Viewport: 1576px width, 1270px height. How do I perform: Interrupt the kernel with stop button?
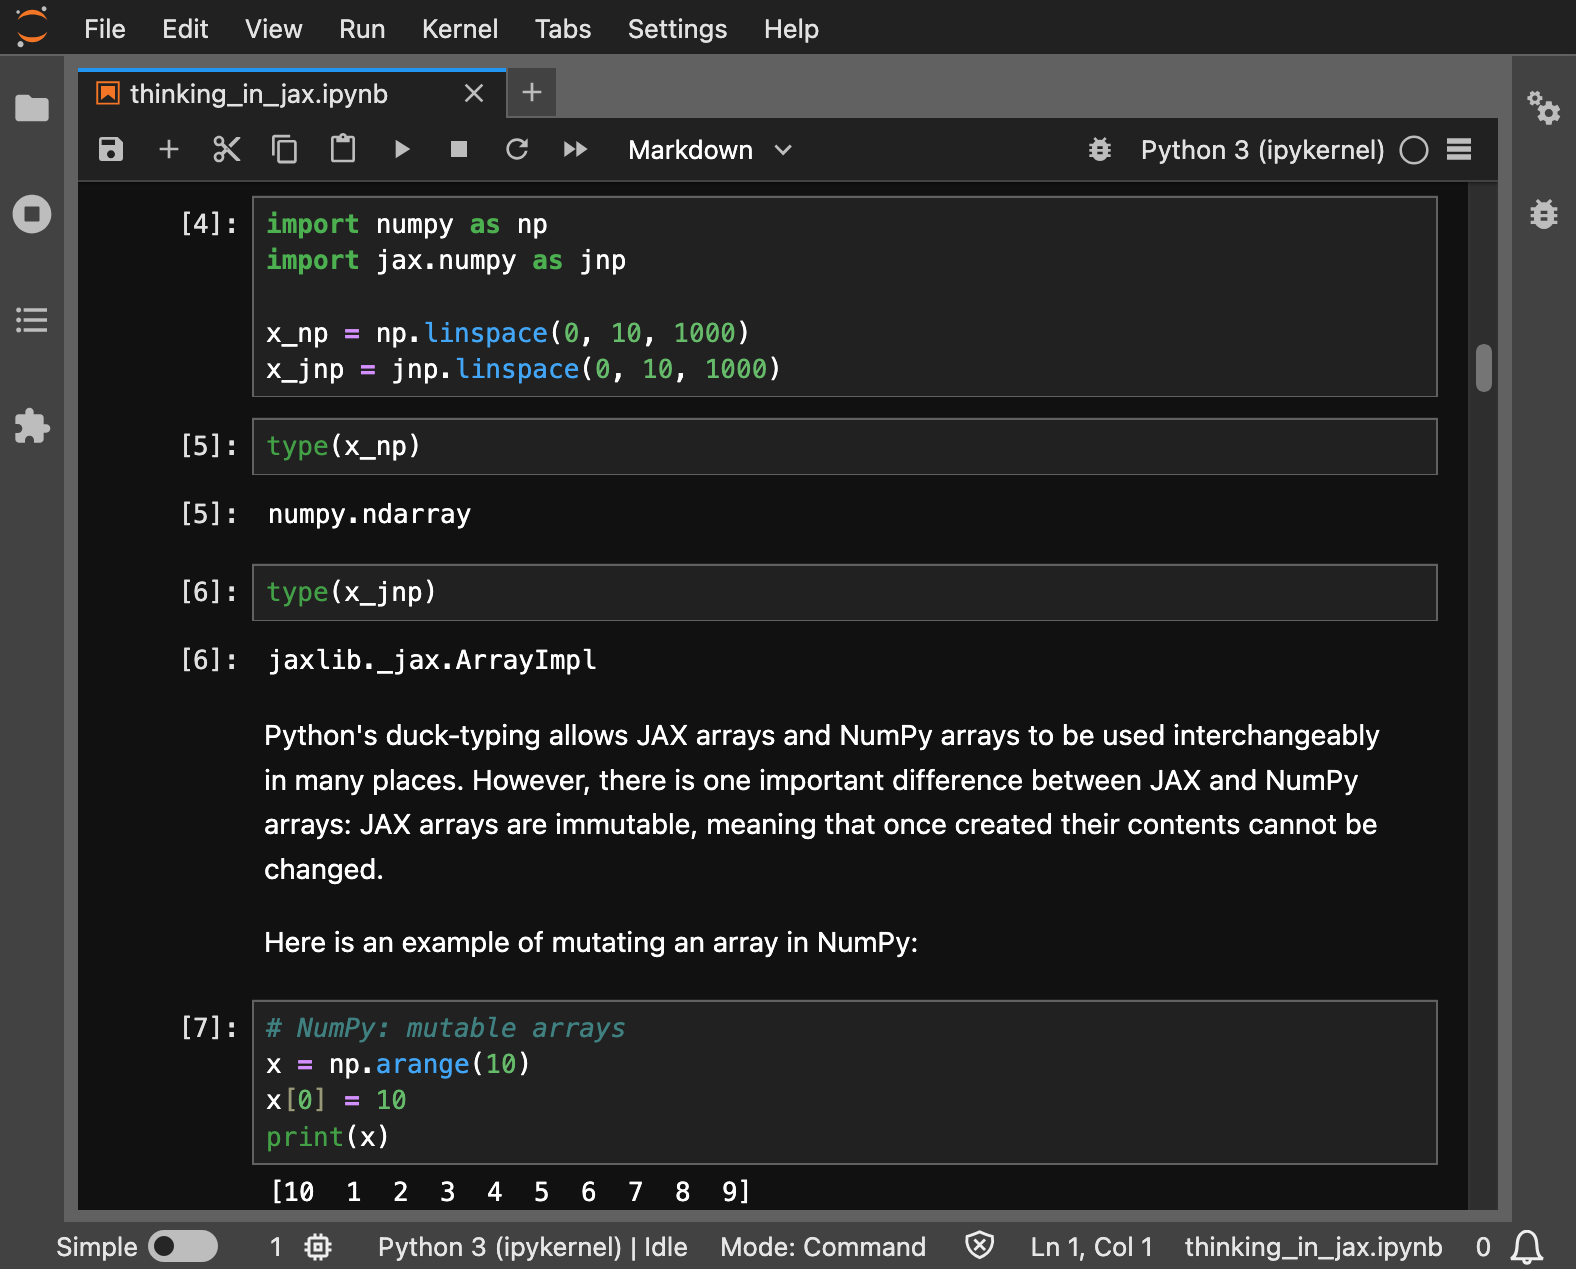pos(459,150)
